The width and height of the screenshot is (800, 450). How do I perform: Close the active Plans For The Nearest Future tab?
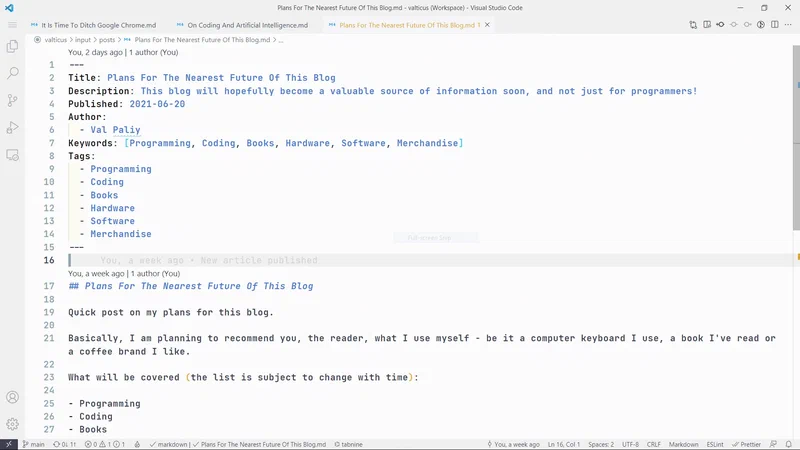(488, 24)
